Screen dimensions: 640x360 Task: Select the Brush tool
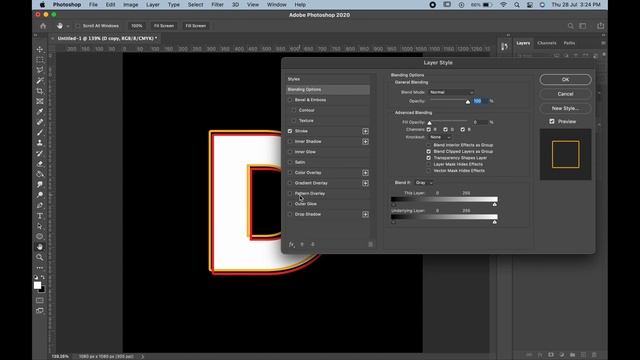[x=40, y=133]
